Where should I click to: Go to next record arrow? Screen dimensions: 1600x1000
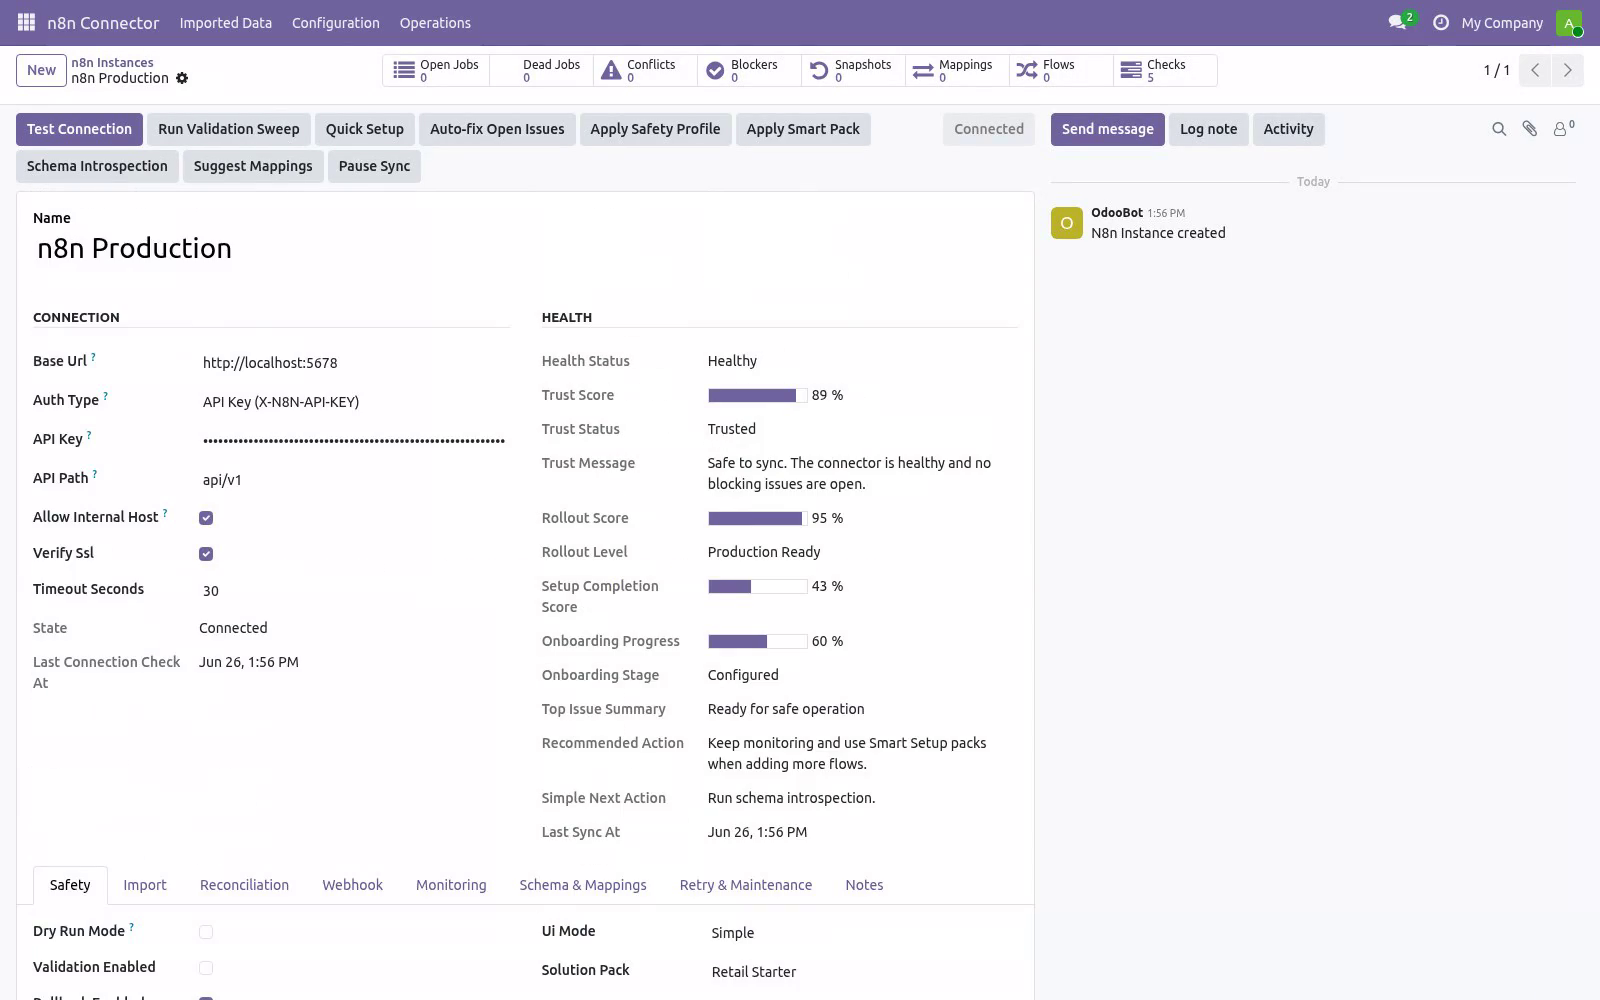(x=1567, y=70)
